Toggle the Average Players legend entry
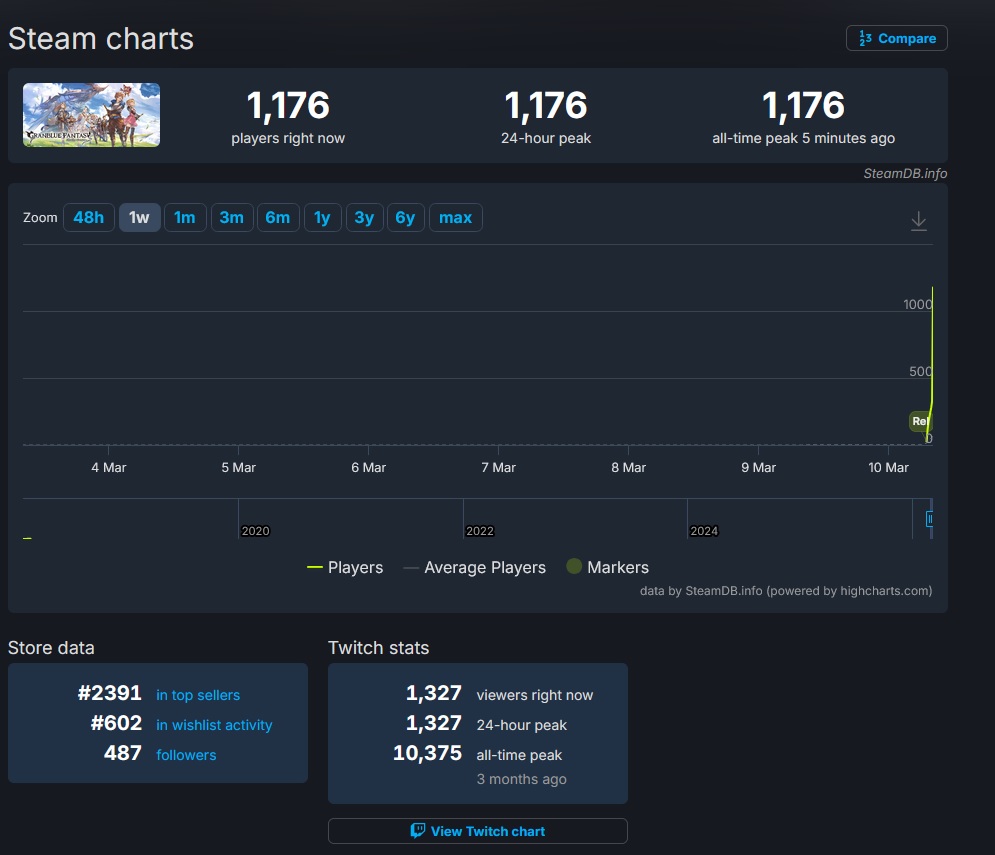 pos(475,567)
